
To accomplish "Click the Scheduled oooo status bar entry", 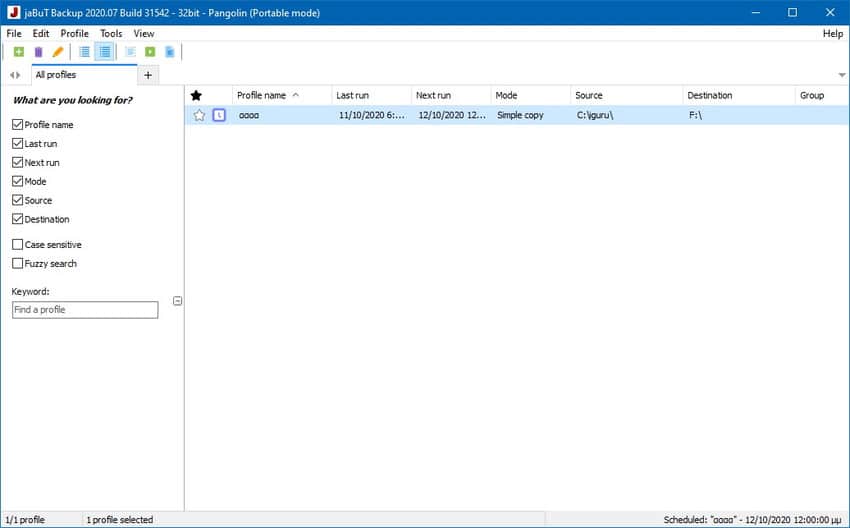I will (x=752, y=519).
